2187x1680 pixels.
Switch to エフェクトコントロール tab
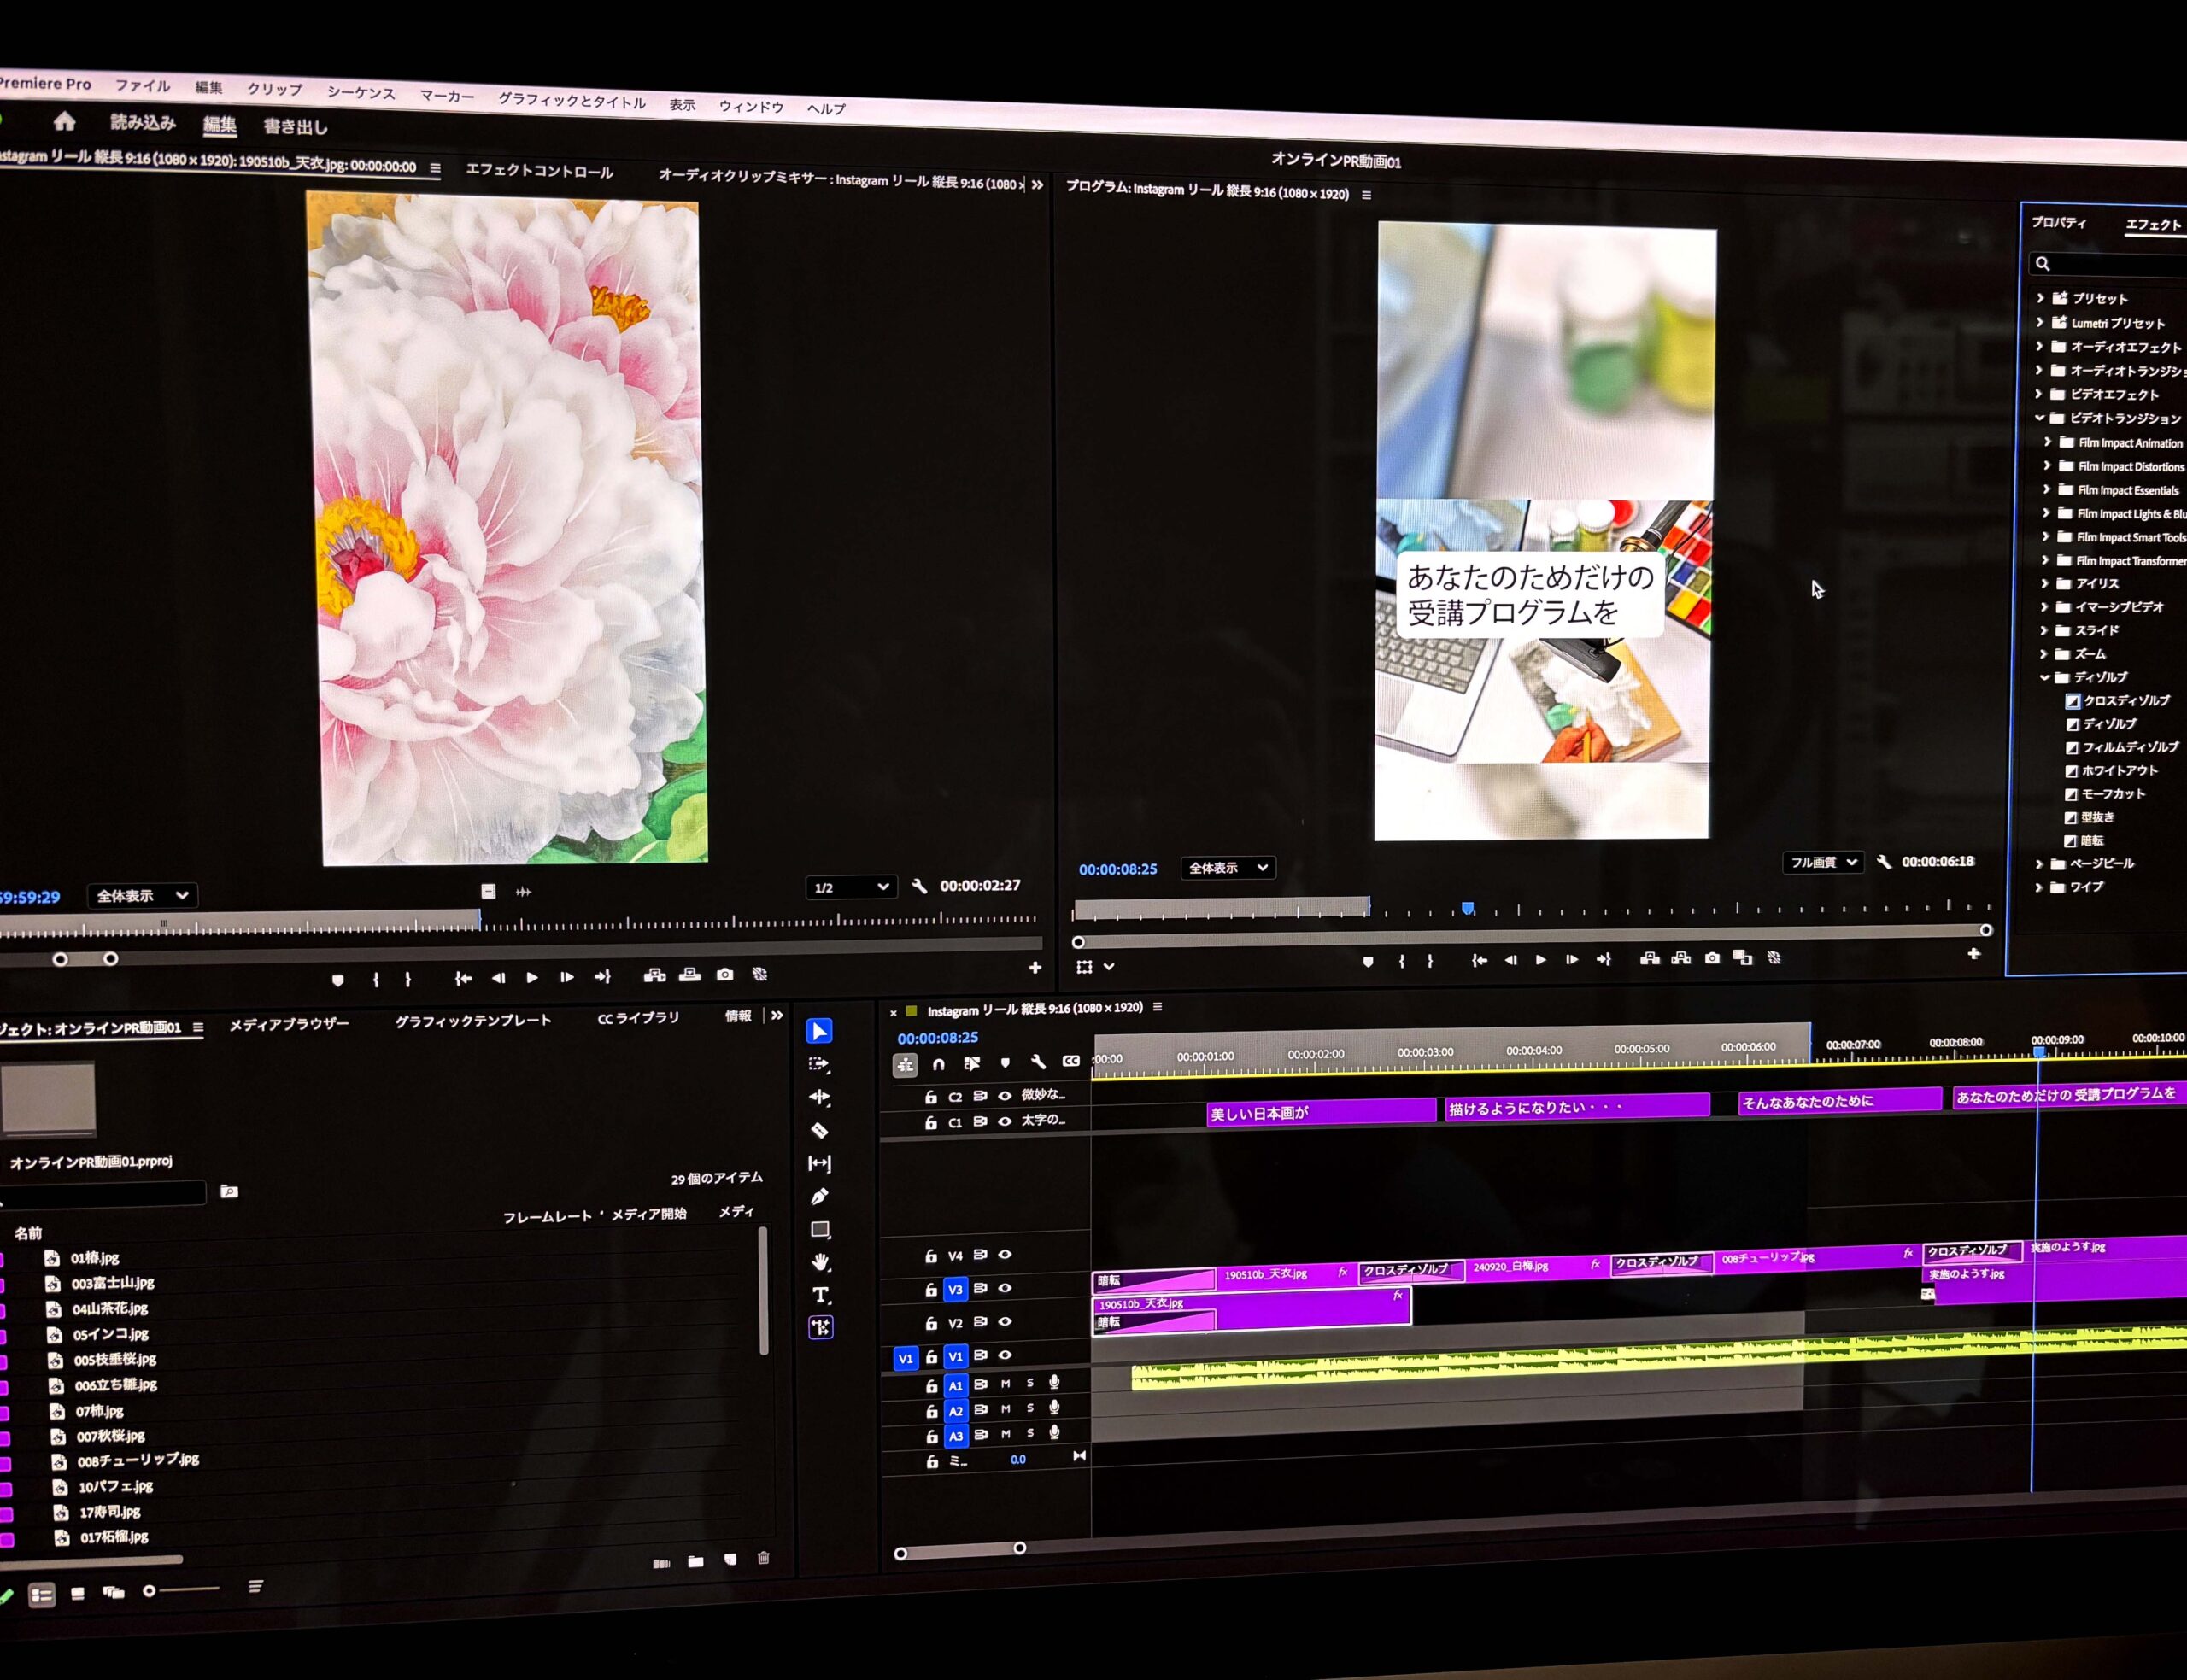(x=539, y=172)
